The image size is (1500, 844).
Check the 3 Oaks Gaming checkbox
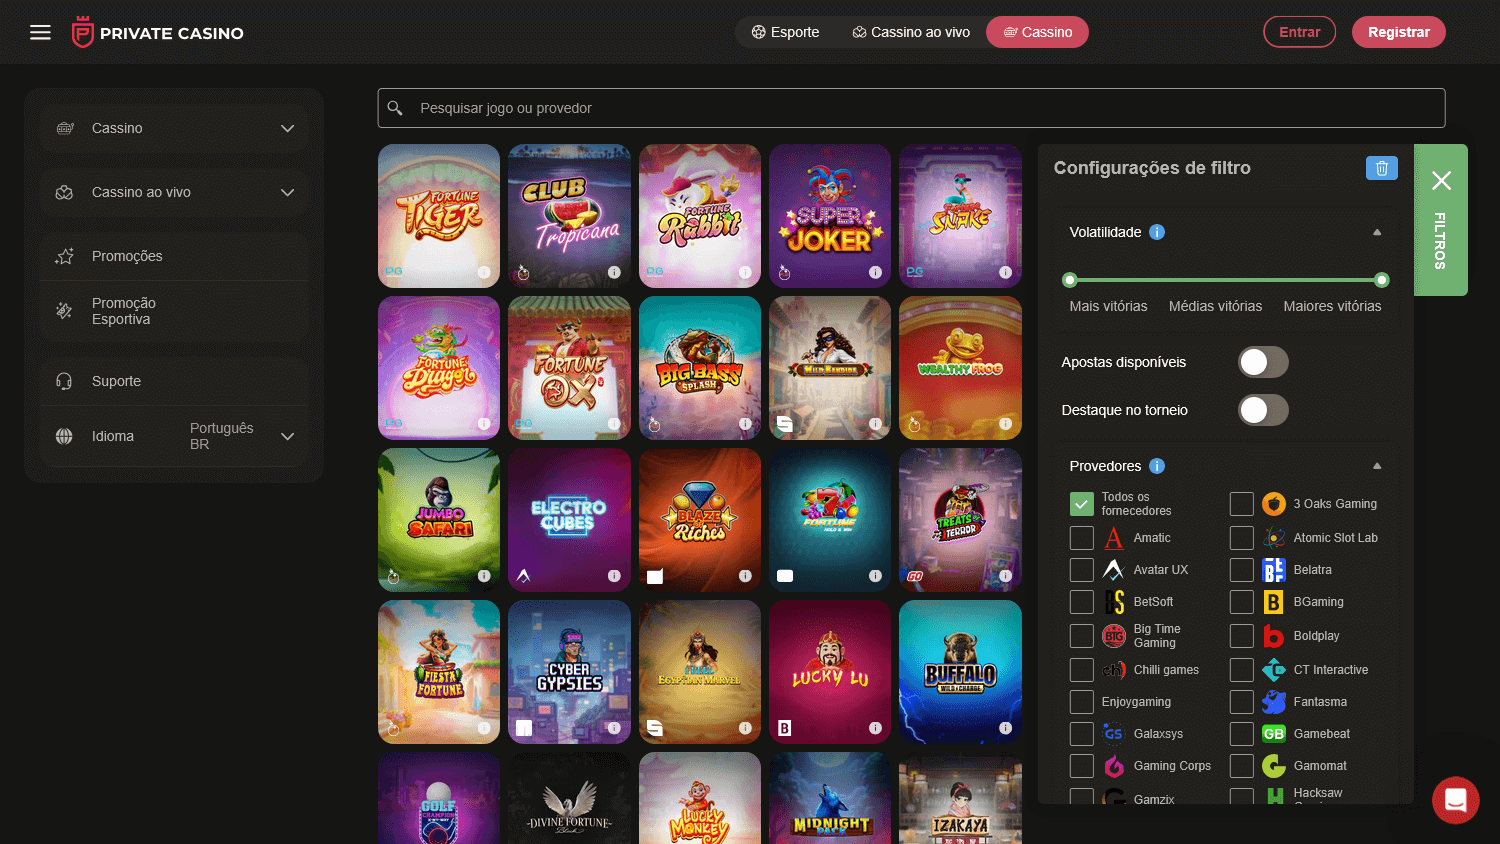point(1242,504)
